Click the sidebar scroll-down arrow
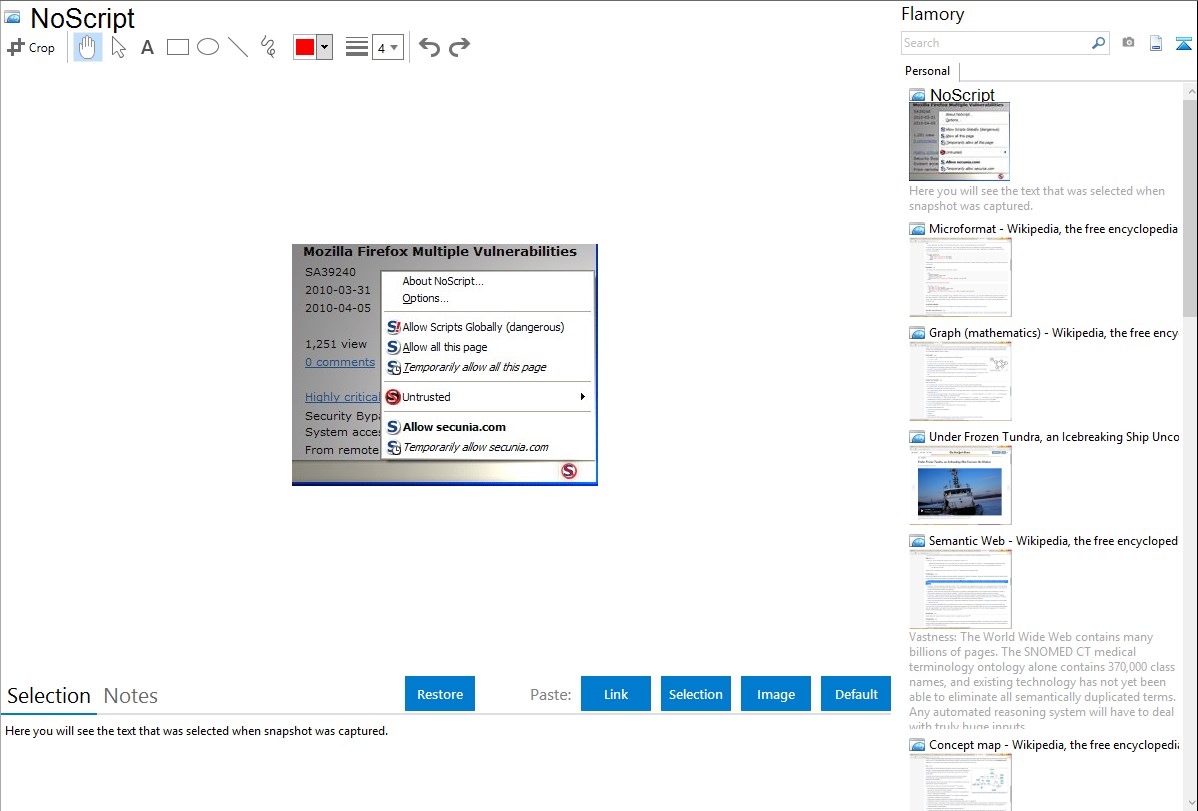1198x811 pixels. [1191, 803]
